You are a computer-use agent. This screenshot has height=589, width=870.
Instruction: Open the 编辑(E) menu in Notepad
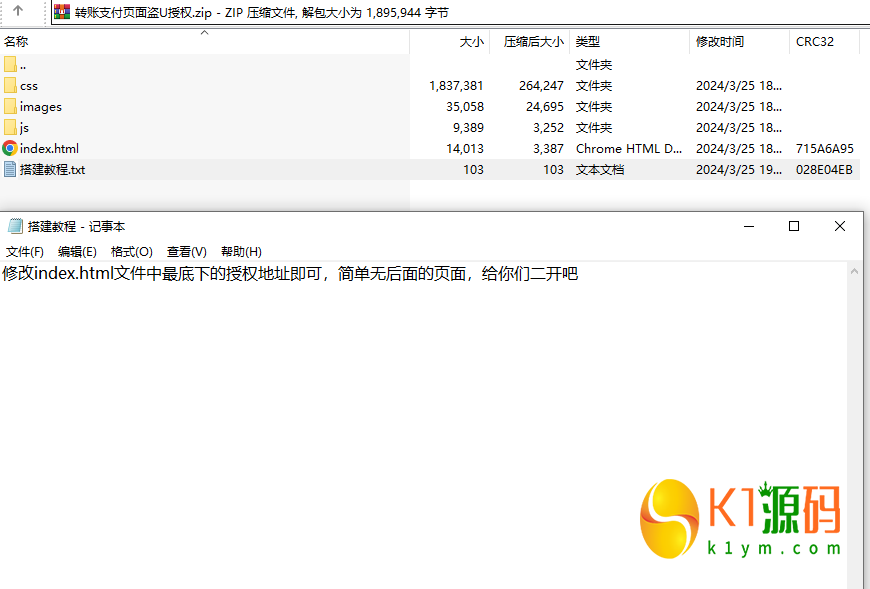pos(77,252)
